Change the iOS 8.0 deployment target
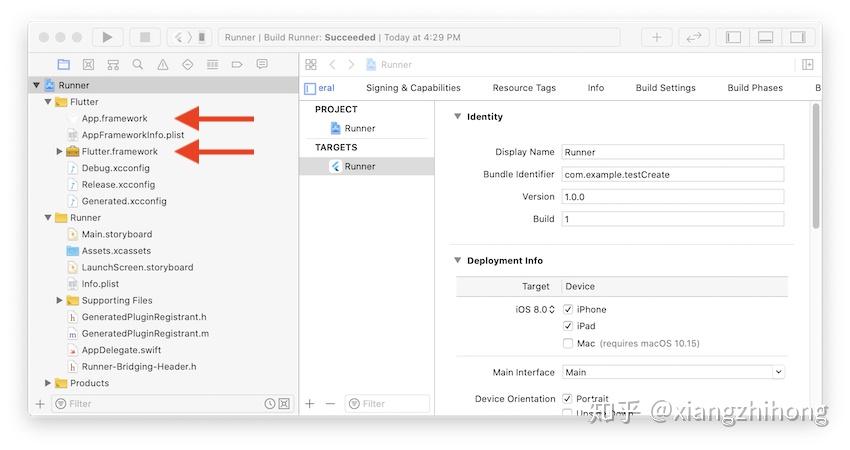This screenshot has width=850, height=450. coord(535,310)
